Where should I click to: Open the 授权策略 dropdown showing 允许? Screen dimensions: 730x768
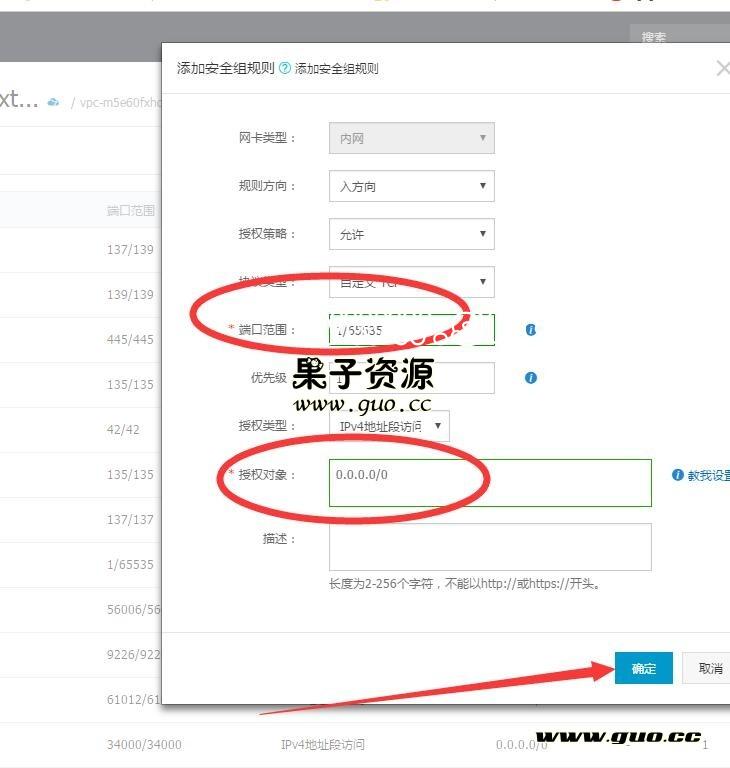tap(411, 234)
